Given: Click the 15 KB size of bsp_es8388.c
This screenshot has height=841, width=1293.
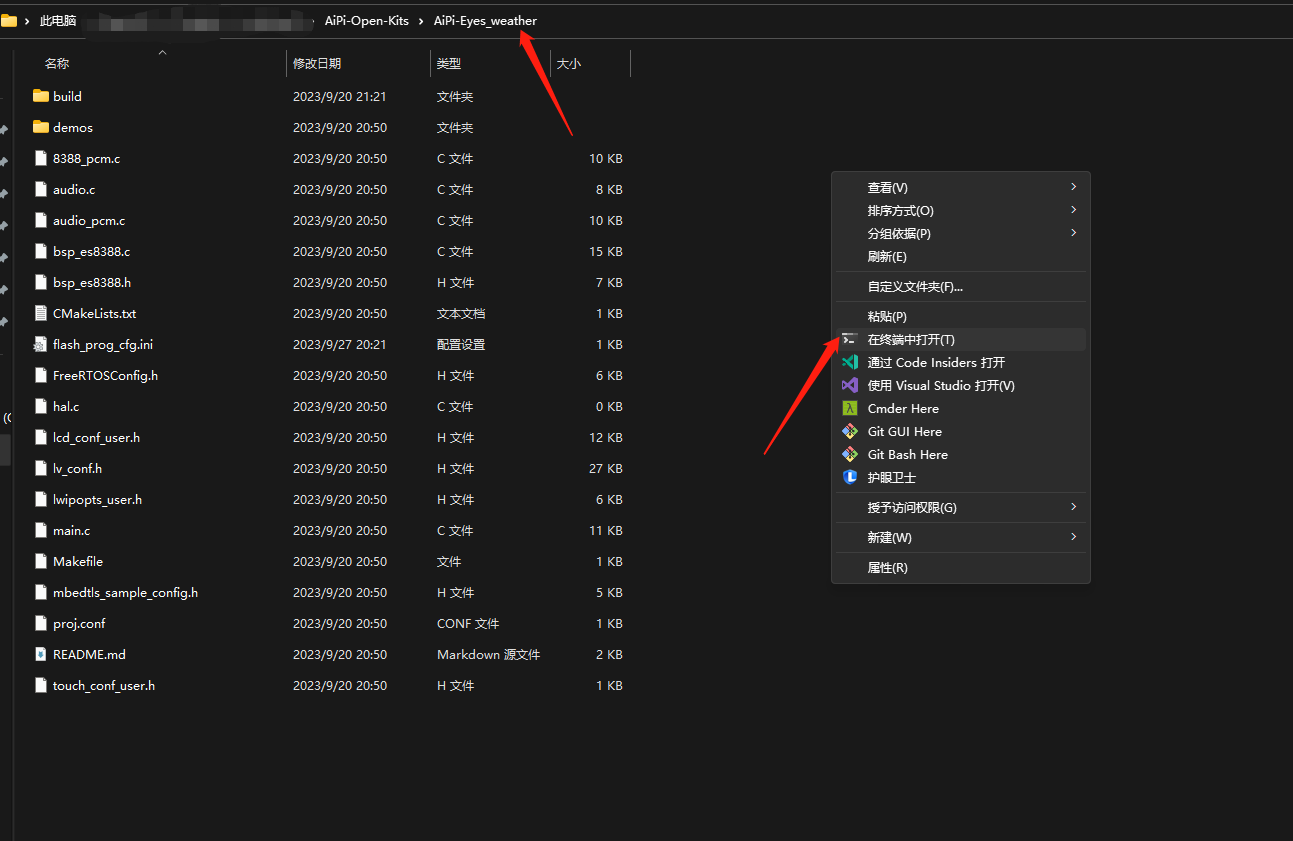Looking at the screenshot, I should tap(606, 251).
